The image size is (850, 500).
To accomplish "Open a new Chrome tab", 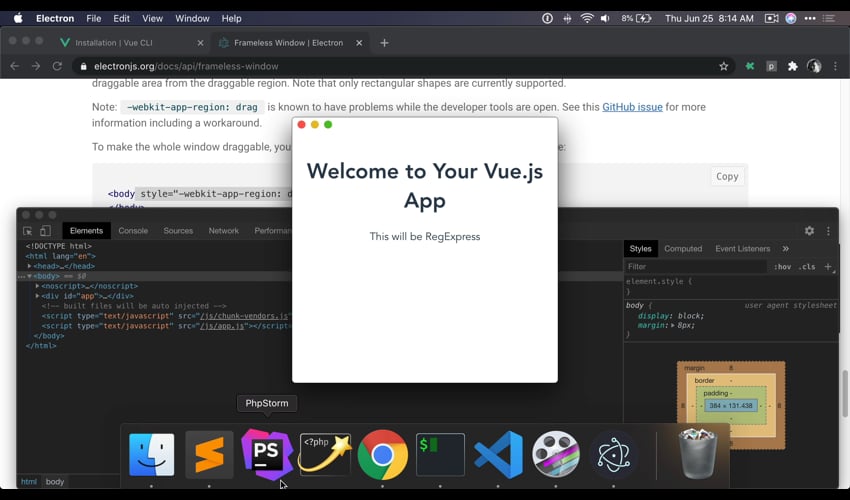I will point(384,43).
